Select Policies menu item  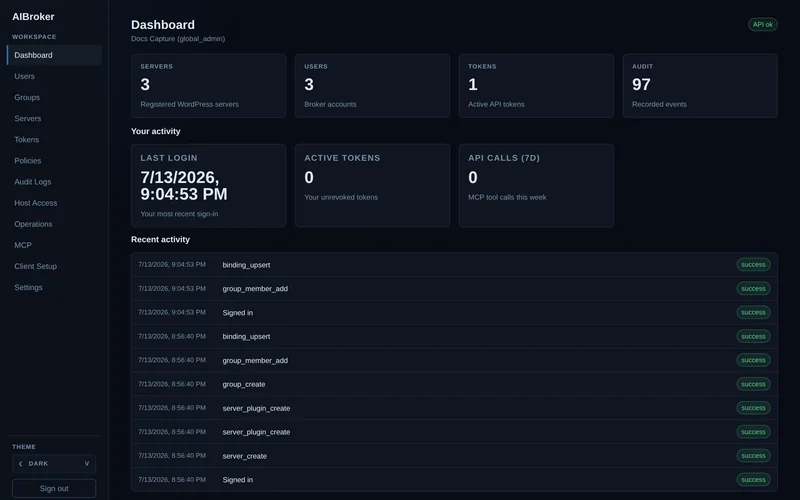click(x=54, y=161)
